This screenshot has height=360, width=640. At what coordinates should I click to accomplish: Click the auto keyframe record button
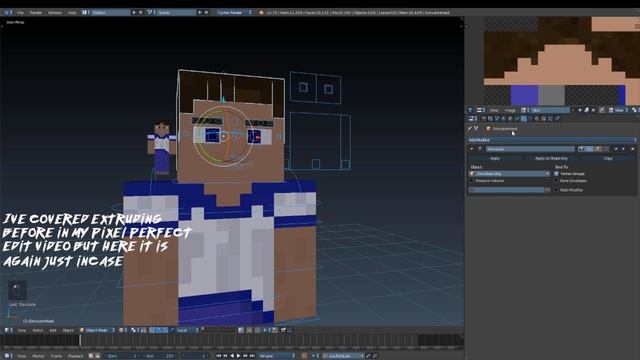click(304, 356)
